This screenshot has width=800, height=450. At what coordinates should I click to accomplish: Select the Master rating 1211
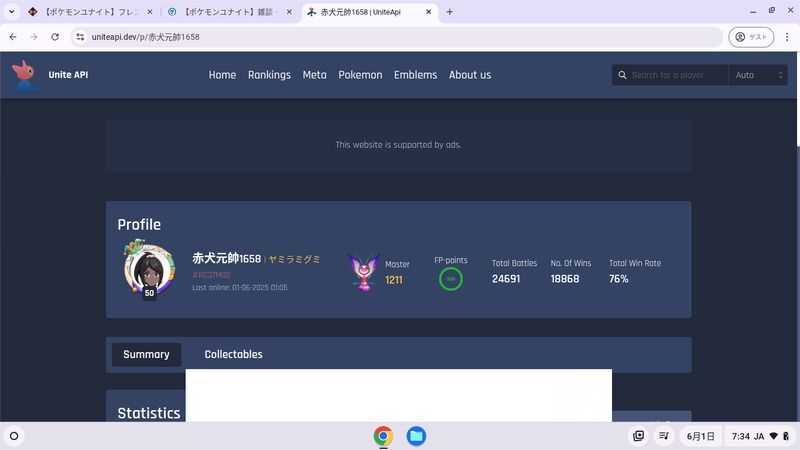click(394, 280)
